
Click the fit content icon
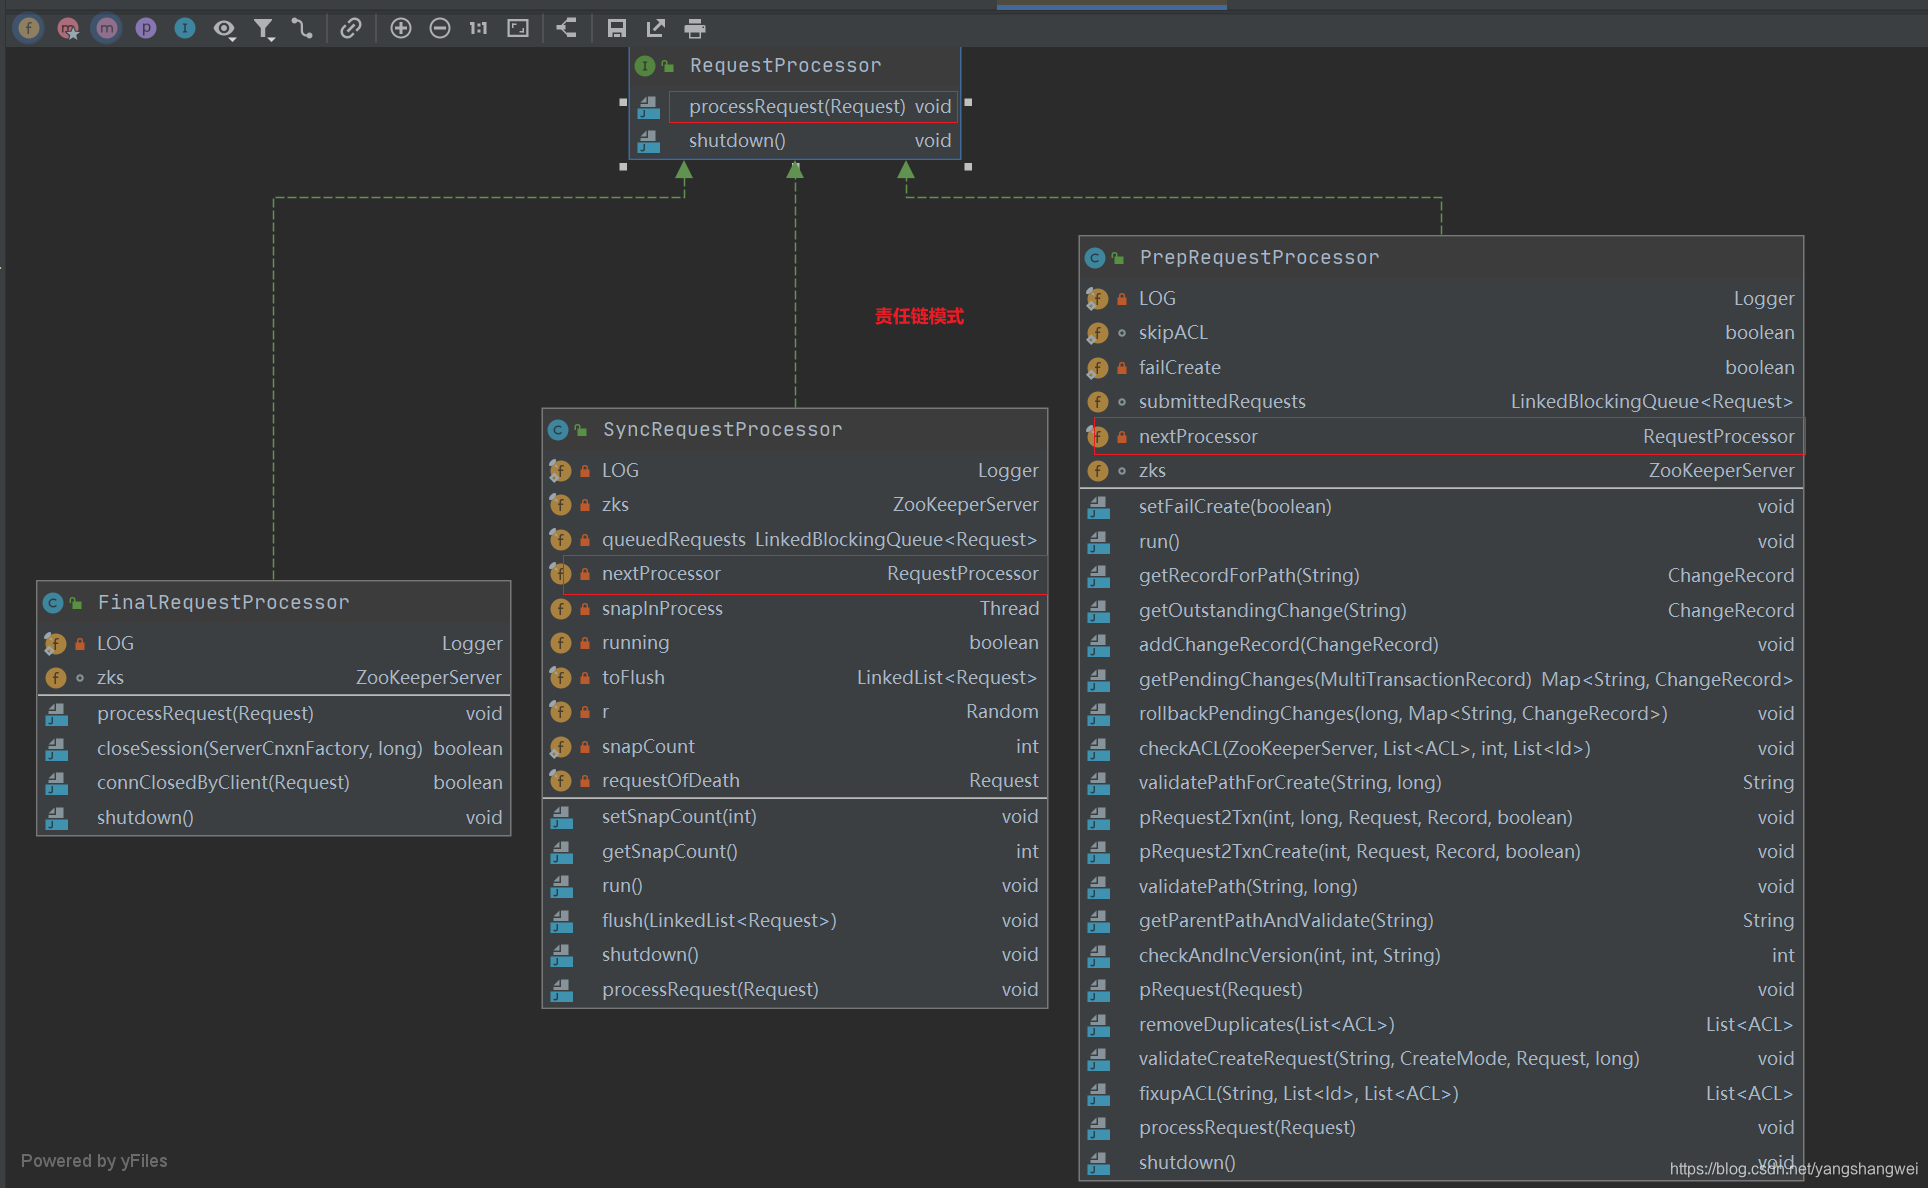click(x=518, y=28)
